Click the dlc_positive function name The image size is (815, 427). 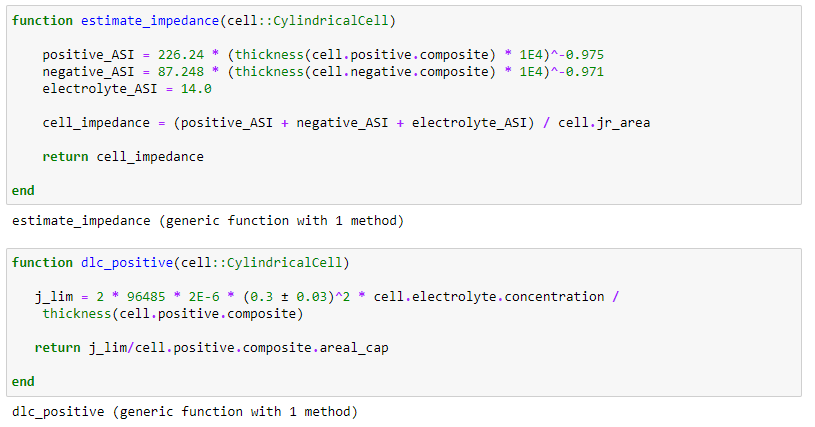click(127, 263)
